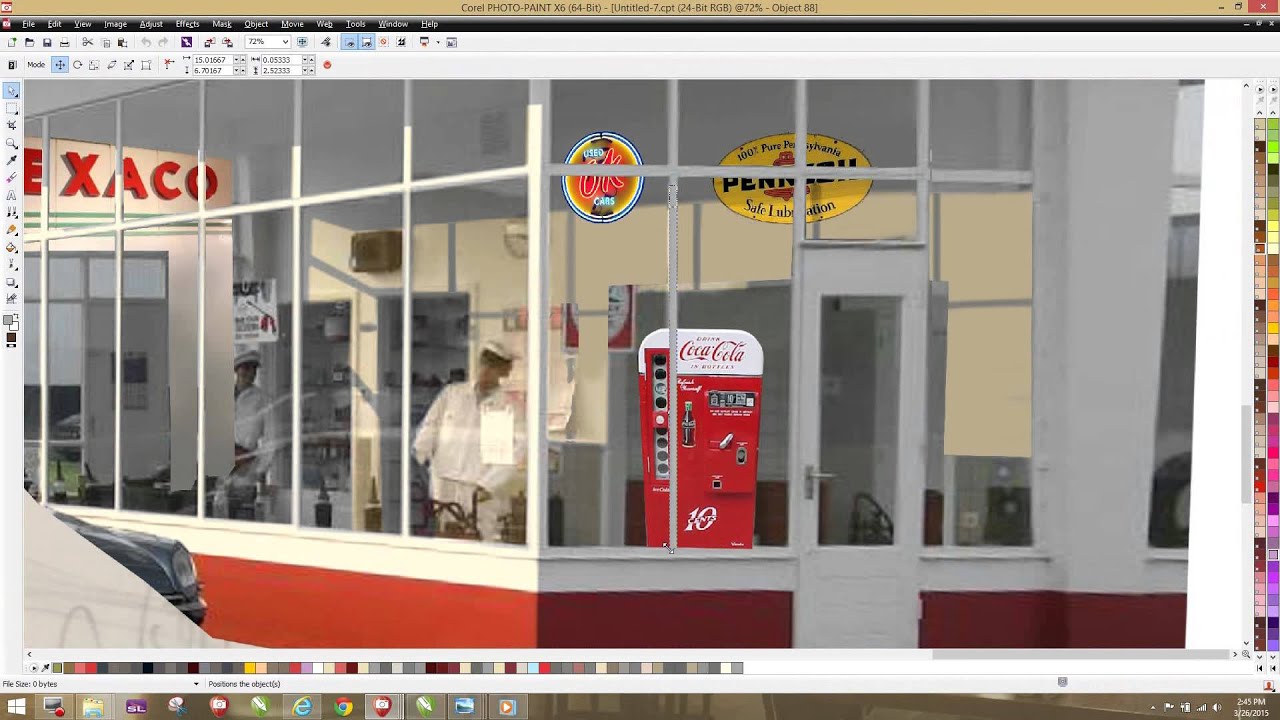Select the Clone tool in toolbox

(12, 212)
